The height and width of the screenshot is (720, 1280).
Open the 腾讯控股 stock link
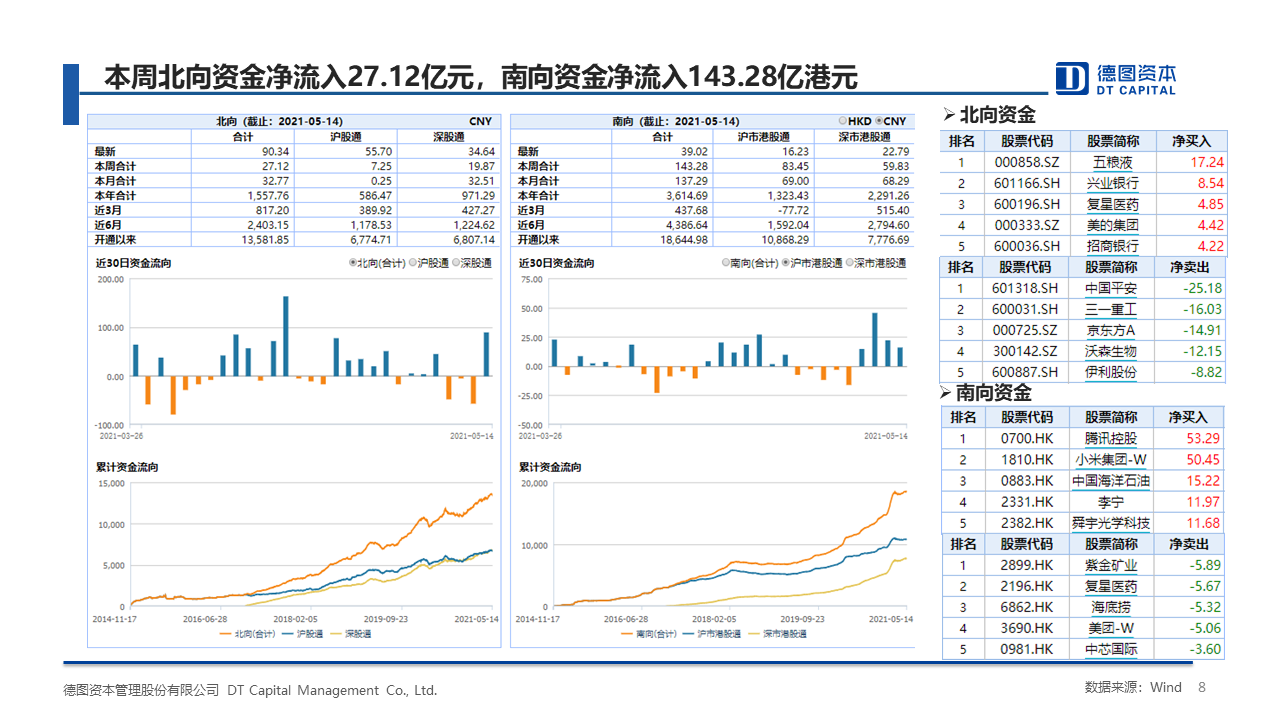pyautogui.click(x=1110, y=438)
